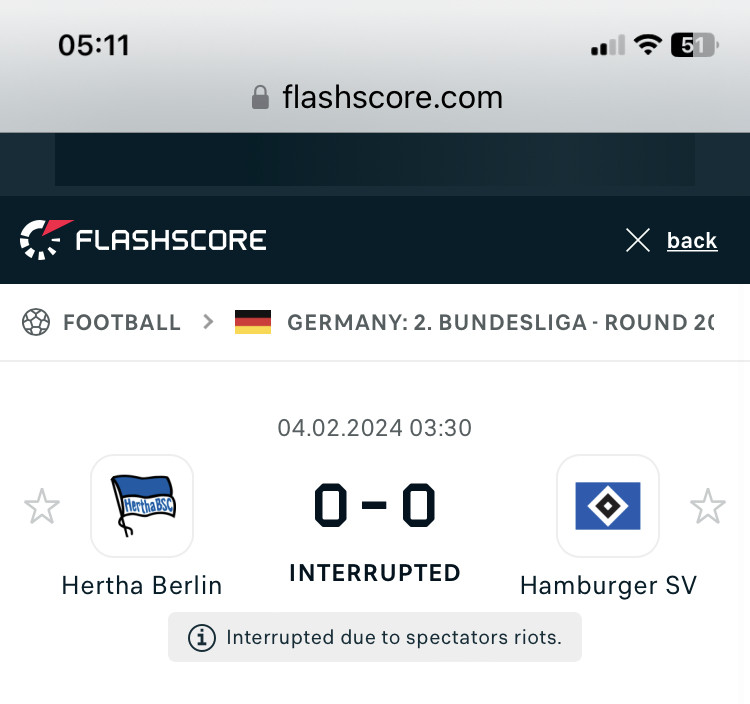This screenshot has height=704, width=750.
Task: Select the Germany flag icon
Action: 253,322
